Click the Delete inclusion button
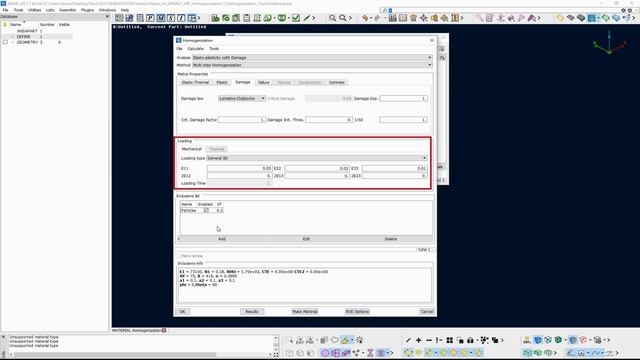The height and width of the screenshot is (360, 640). tap(391, 239)
